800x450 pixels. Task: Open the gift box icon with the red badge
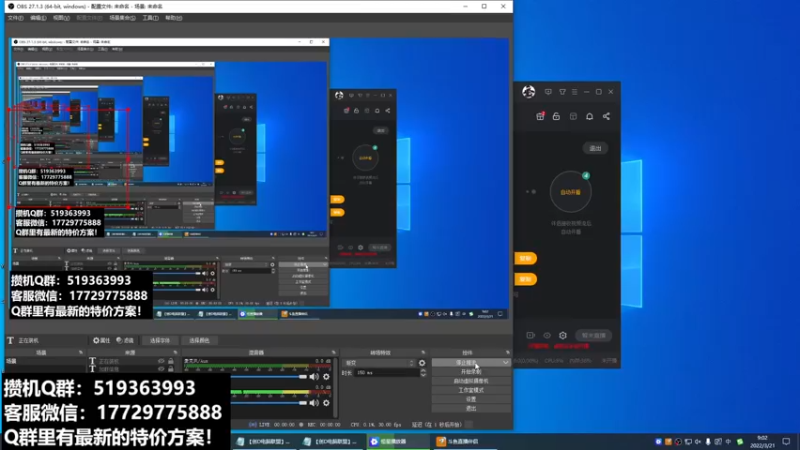click(540, 116)
